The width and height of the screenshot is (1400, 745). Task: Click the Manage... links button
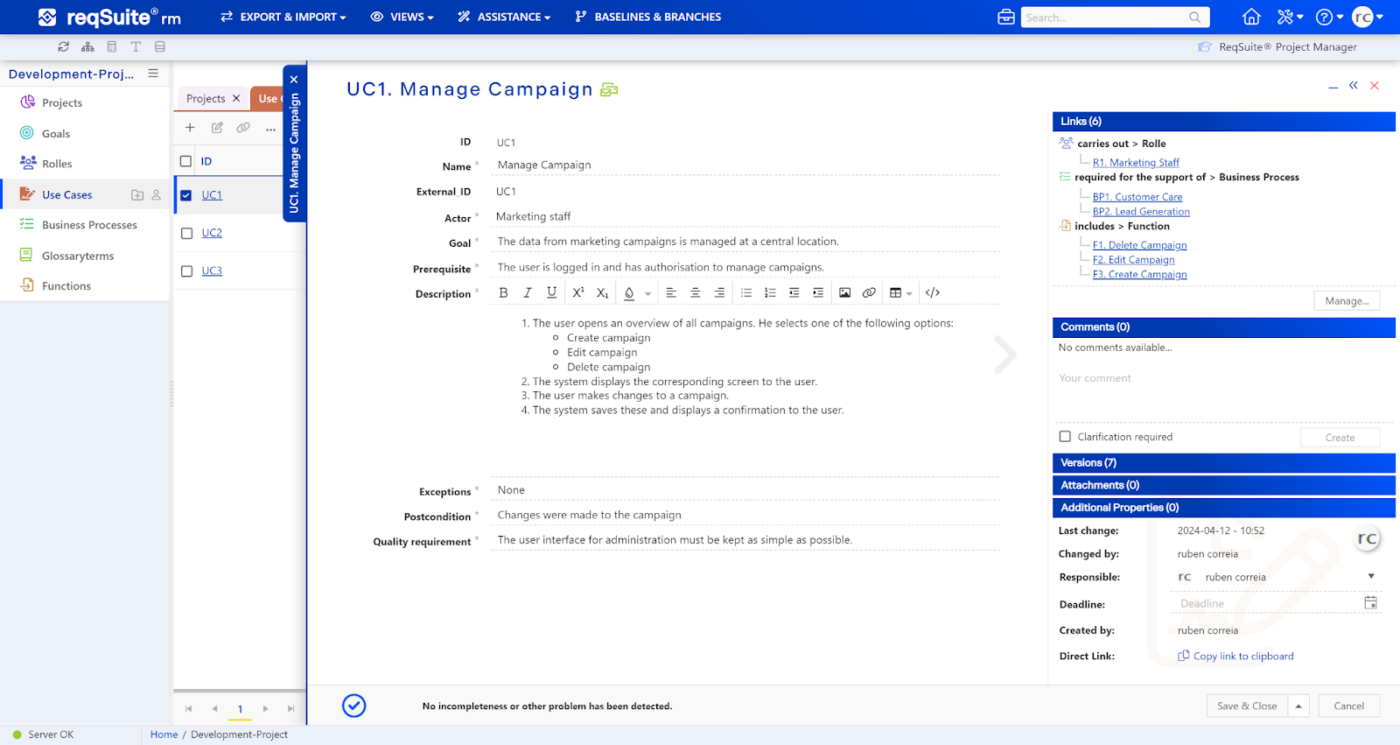pyautogui.click(x=1346, y=301)
